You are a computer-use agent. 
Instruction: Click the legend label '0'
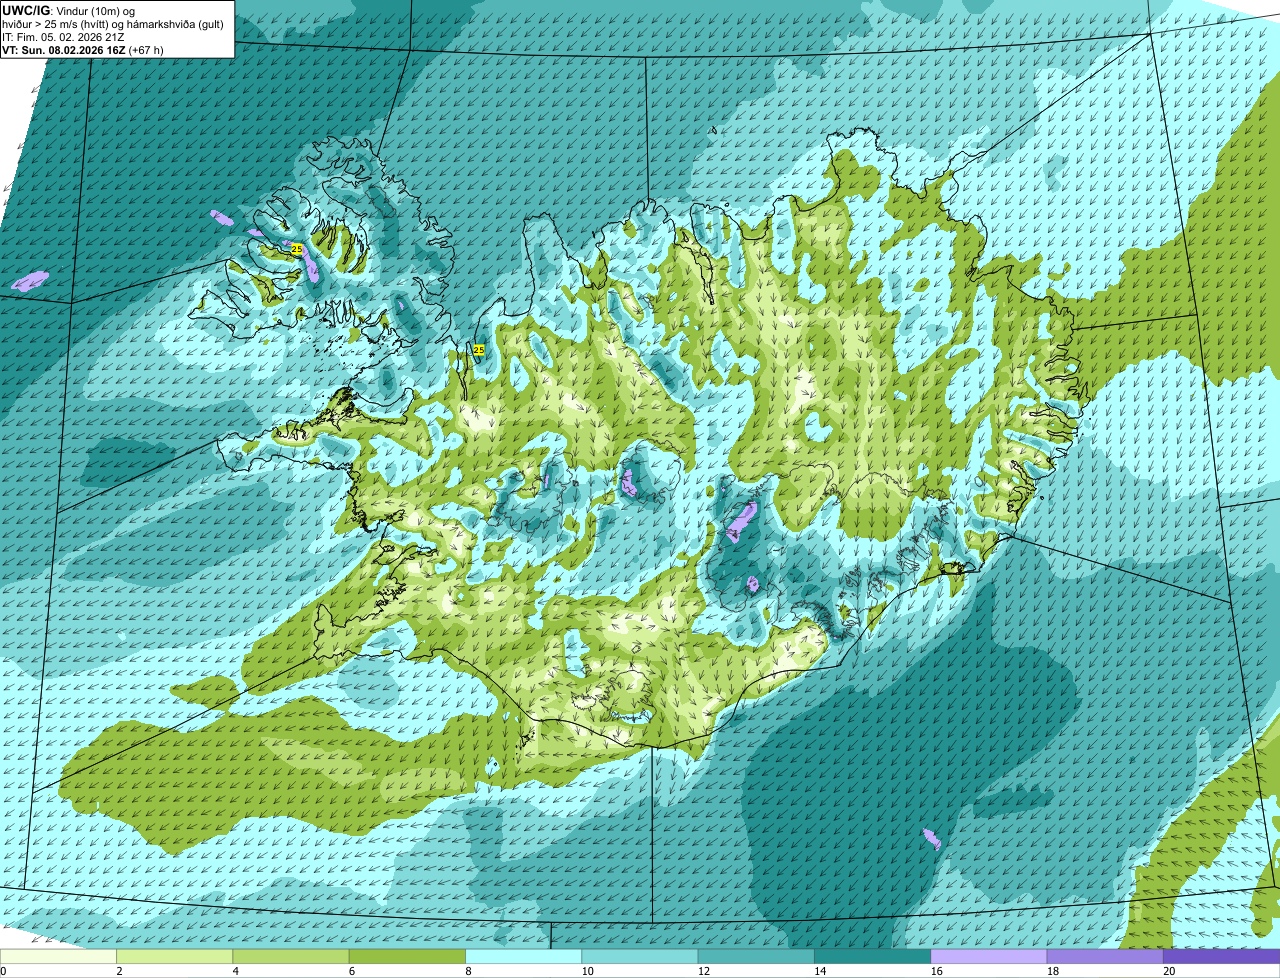pyautogui.click(x=3, y=971)
